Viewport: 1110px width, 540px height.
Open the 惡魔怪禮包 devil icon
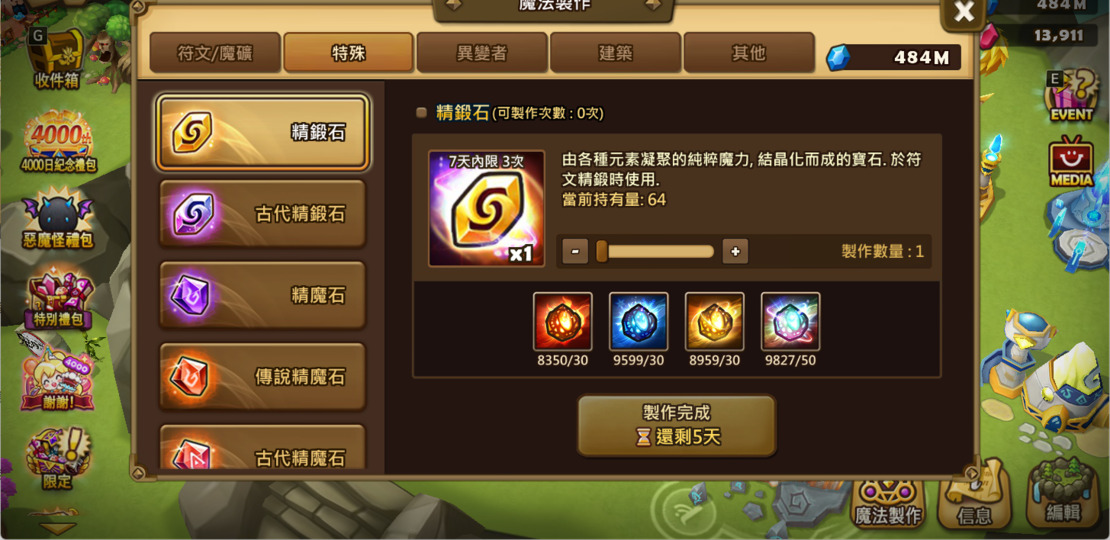coord(58,220)
